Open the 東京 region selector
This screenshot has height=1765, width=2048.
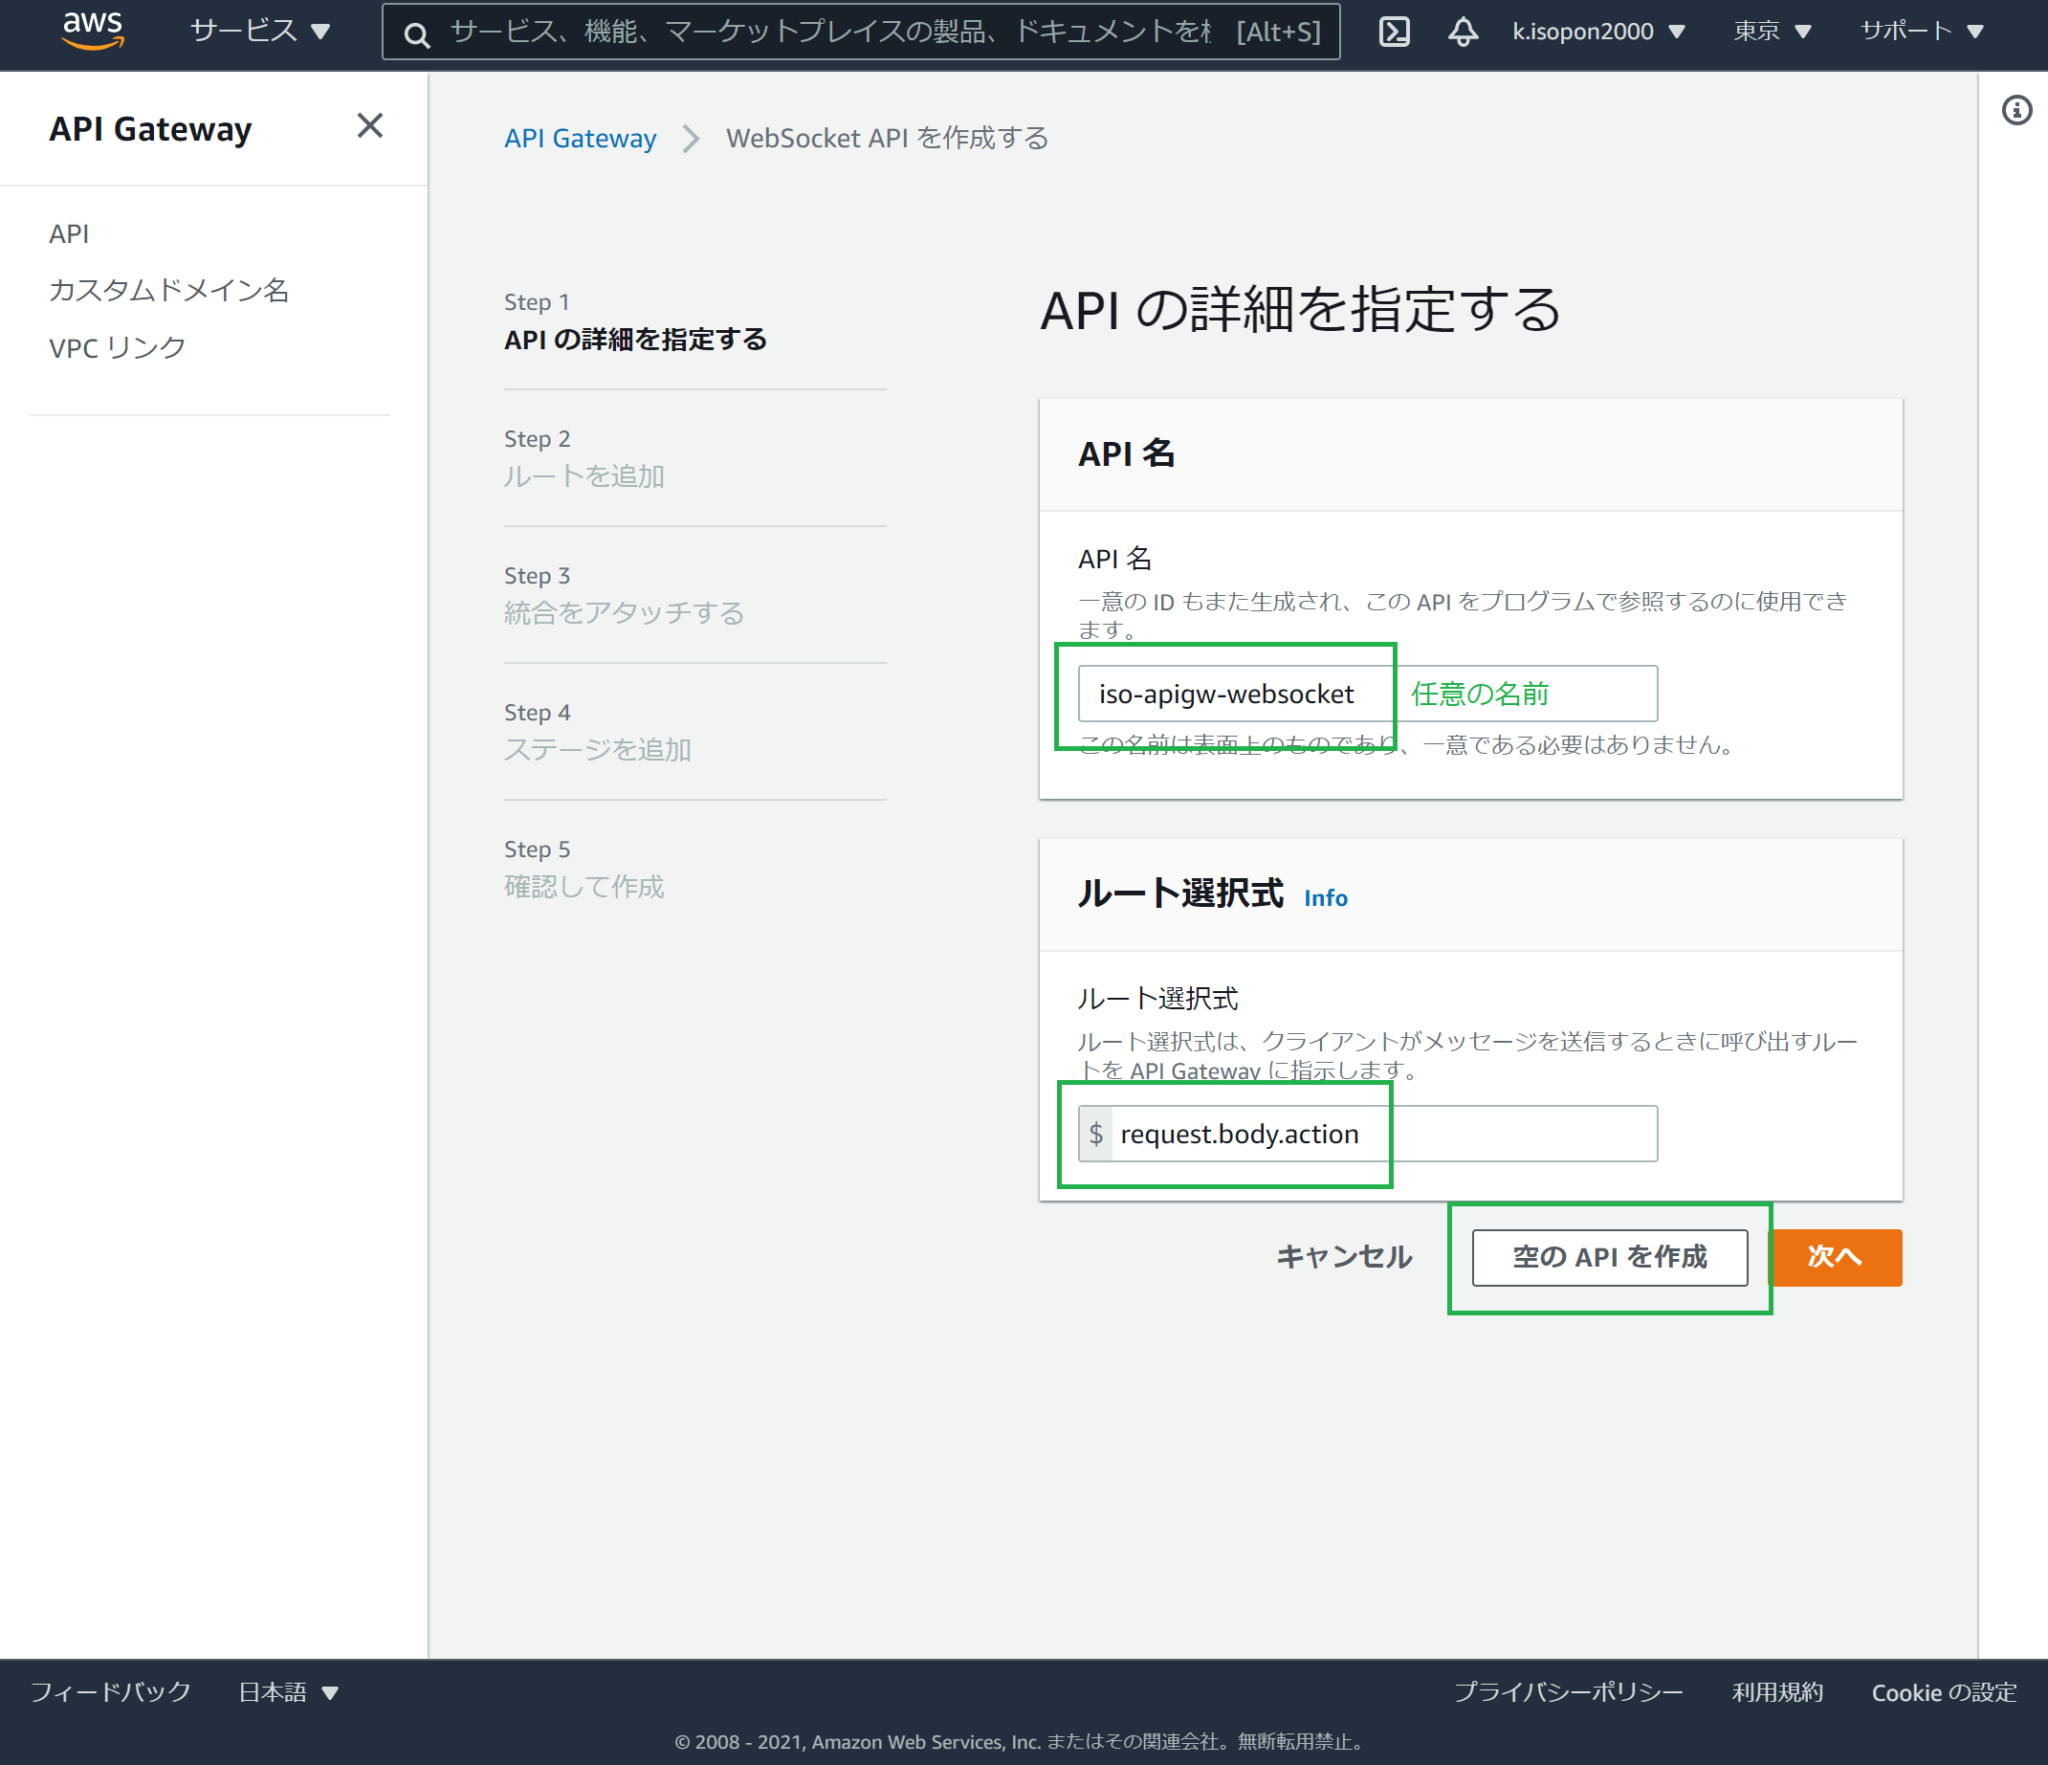(1769, 31)
